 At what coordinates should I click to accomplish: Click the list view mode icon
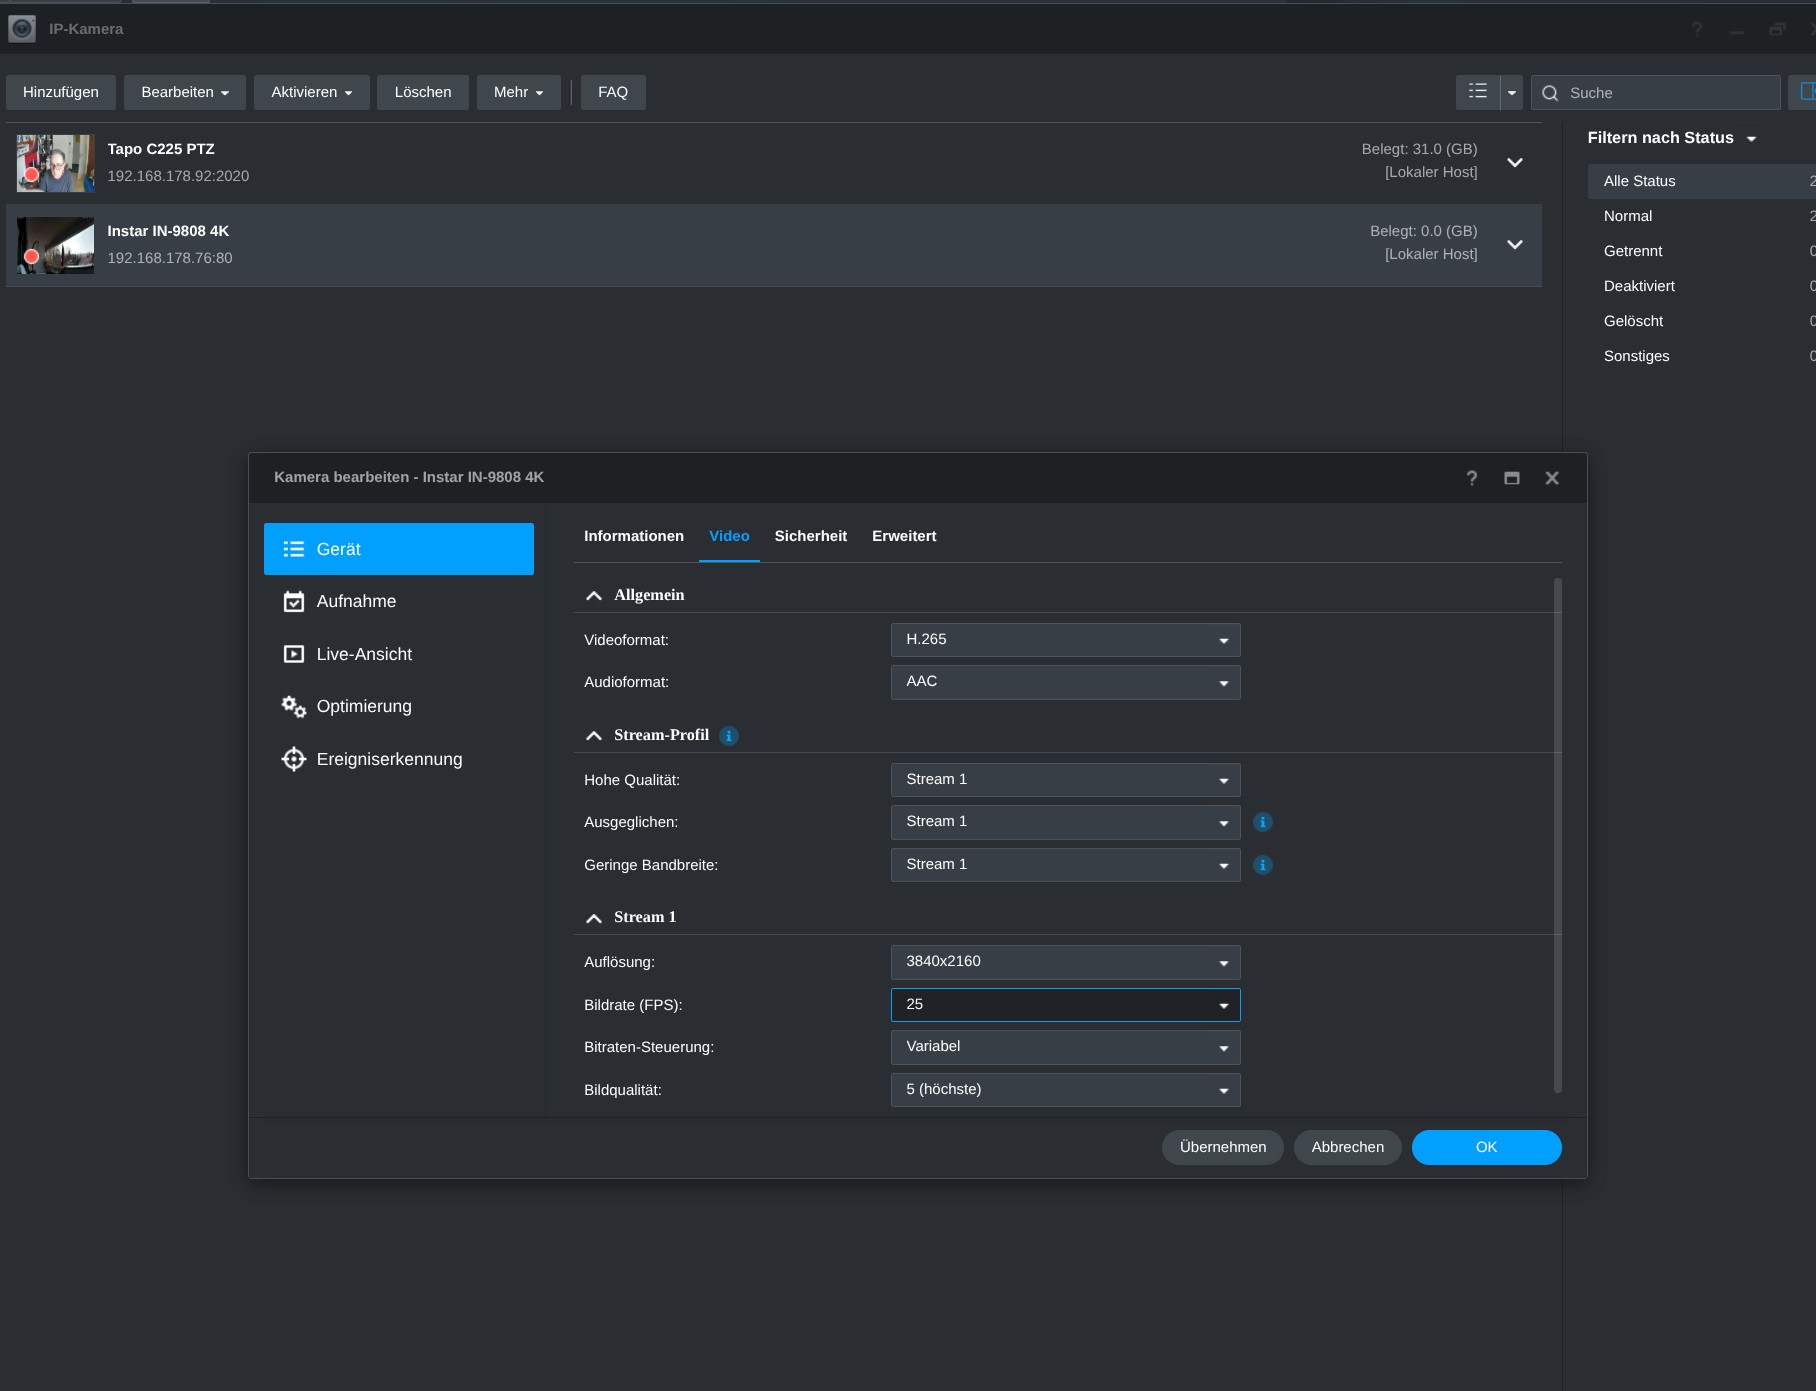tap(1478, 92)
